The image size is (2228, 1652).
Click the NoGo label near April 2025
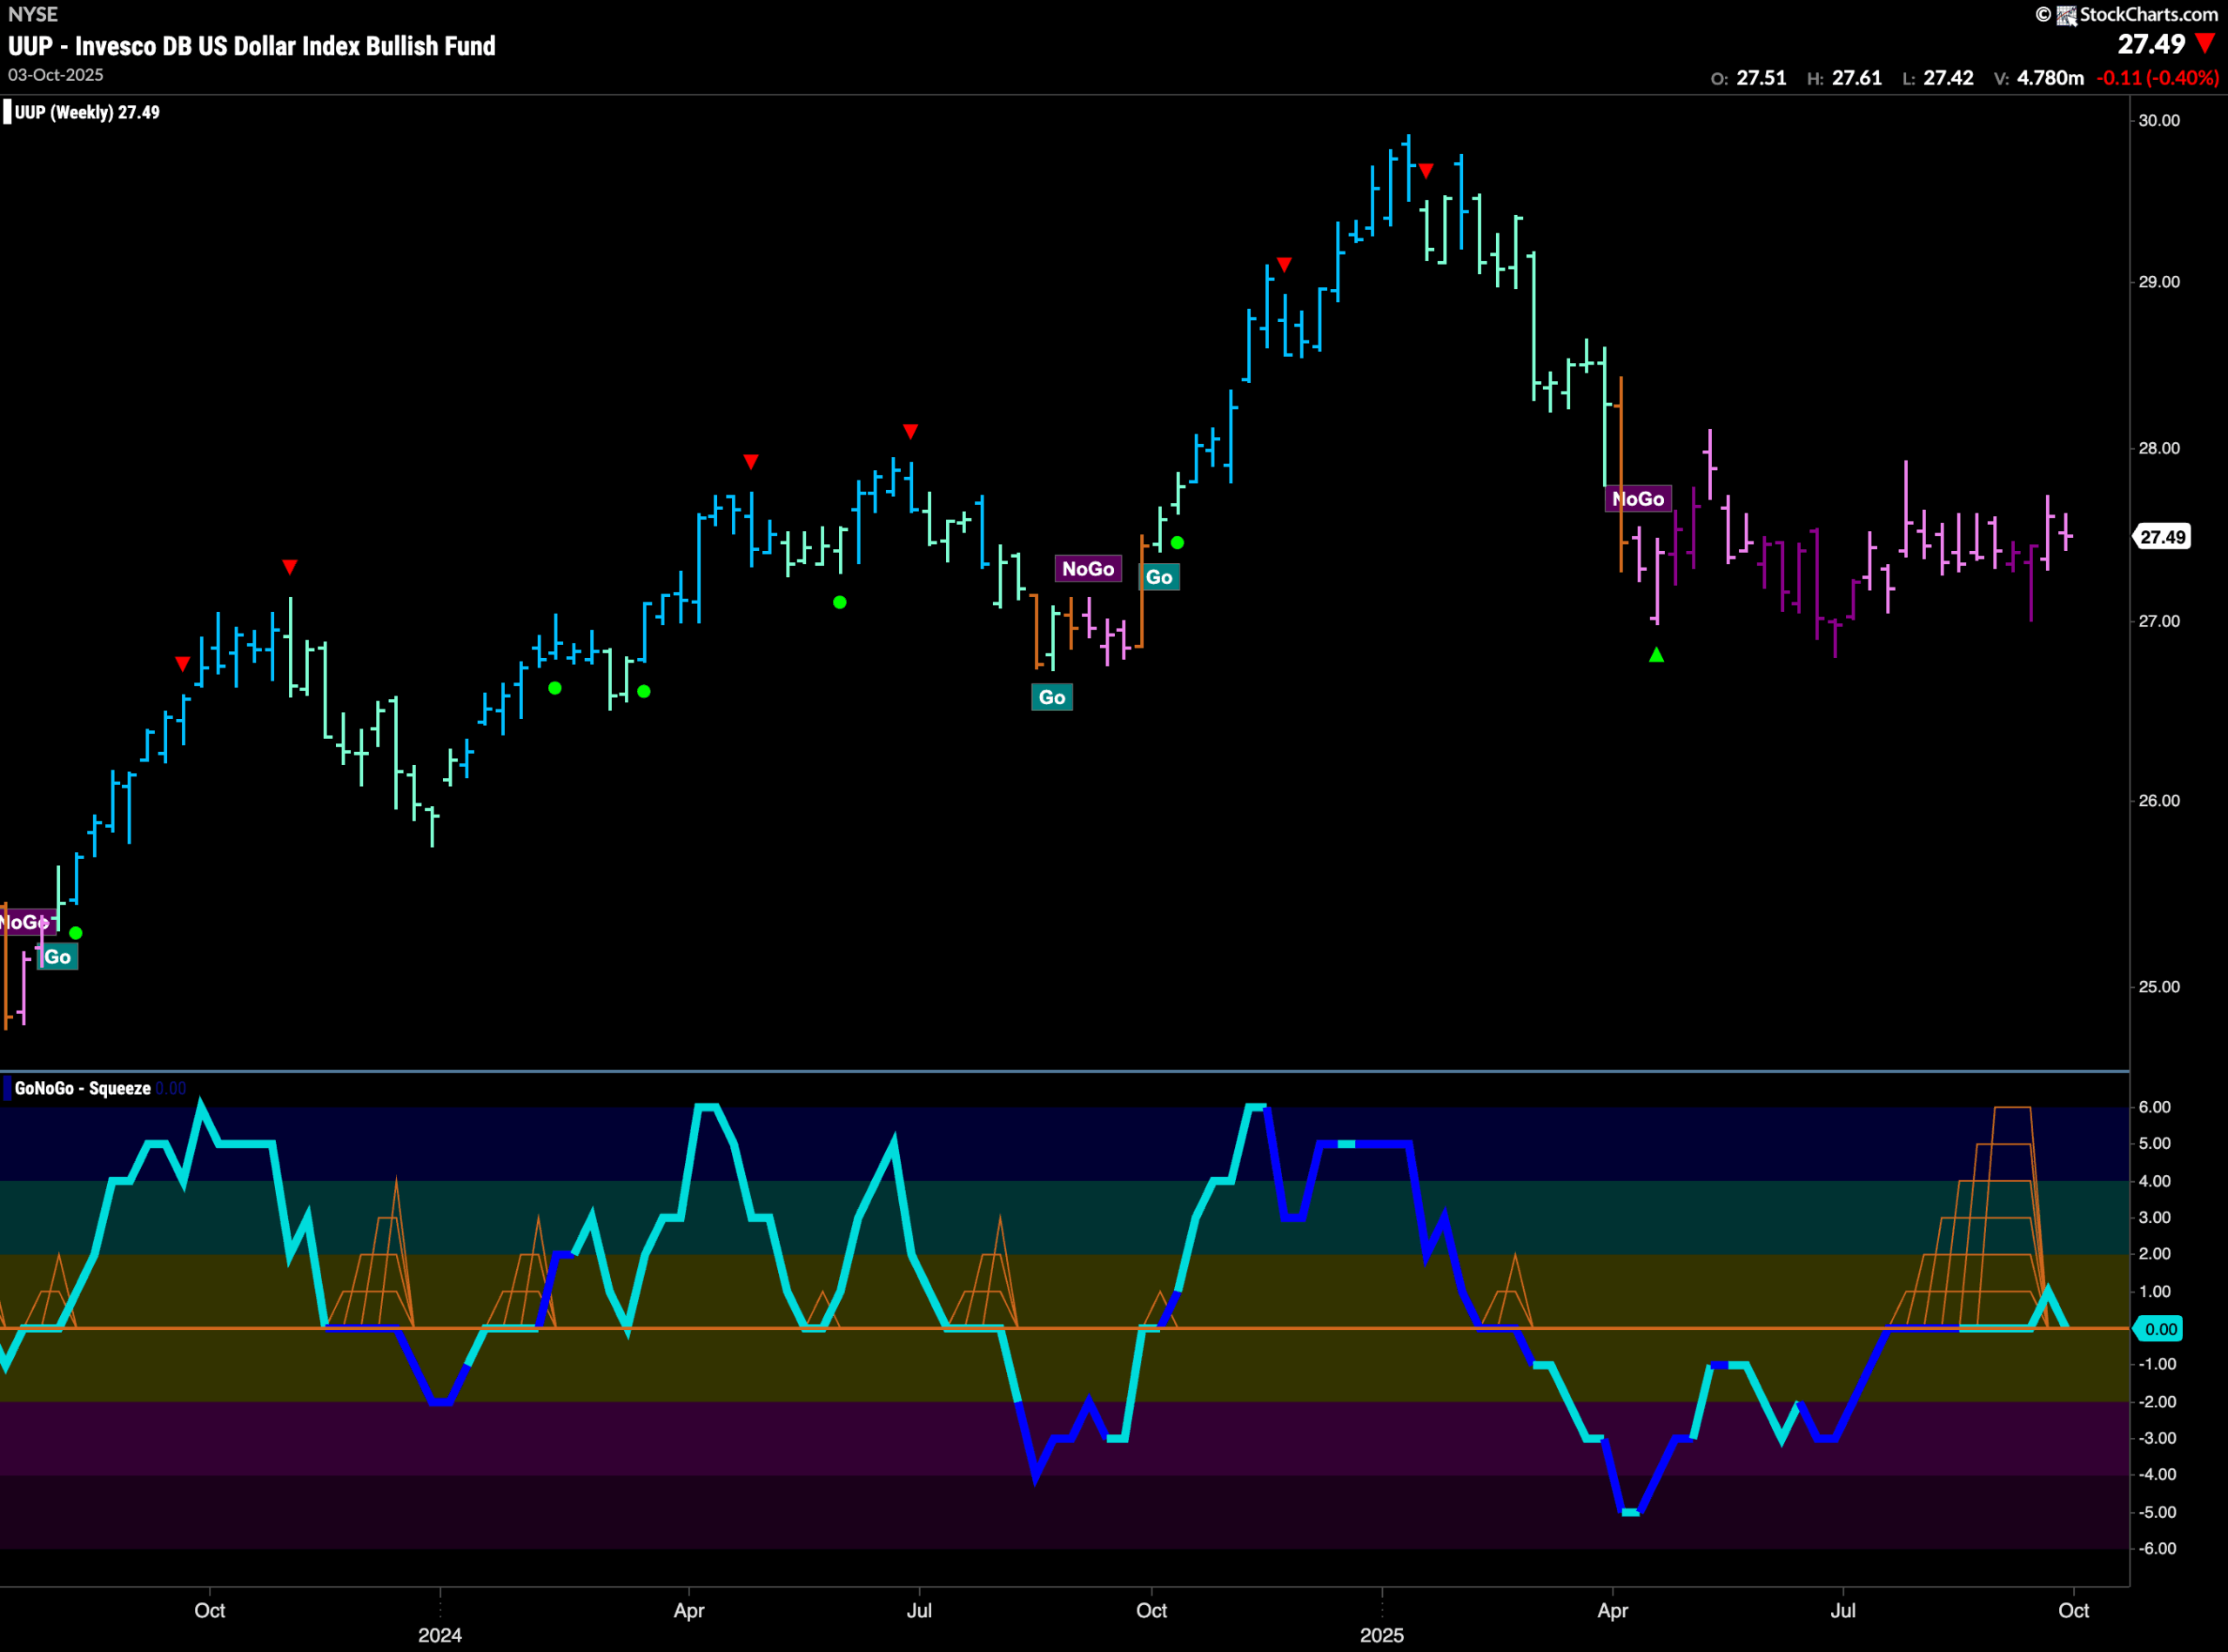[x=1638, y=499]
